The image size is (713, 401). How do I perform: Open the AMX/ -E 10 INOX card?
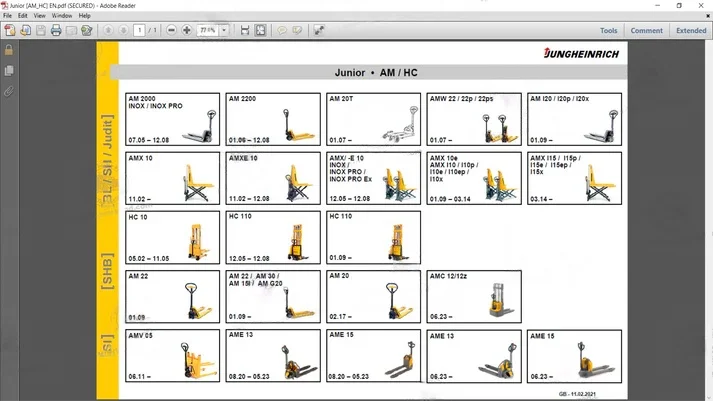click(373, 178)
